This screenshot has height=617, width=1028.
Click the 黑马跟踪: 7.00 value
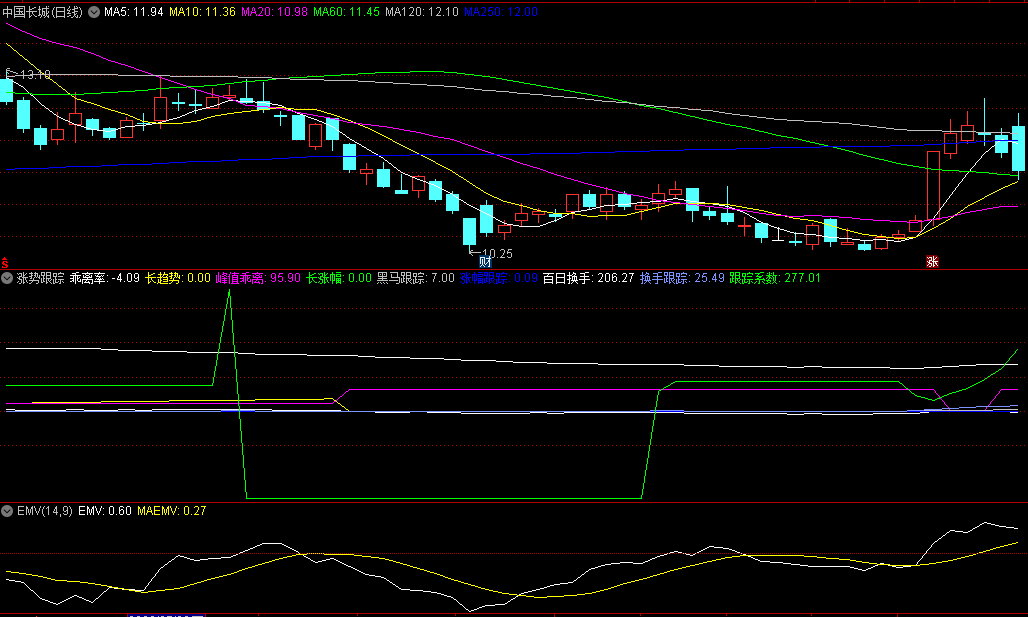416,278
